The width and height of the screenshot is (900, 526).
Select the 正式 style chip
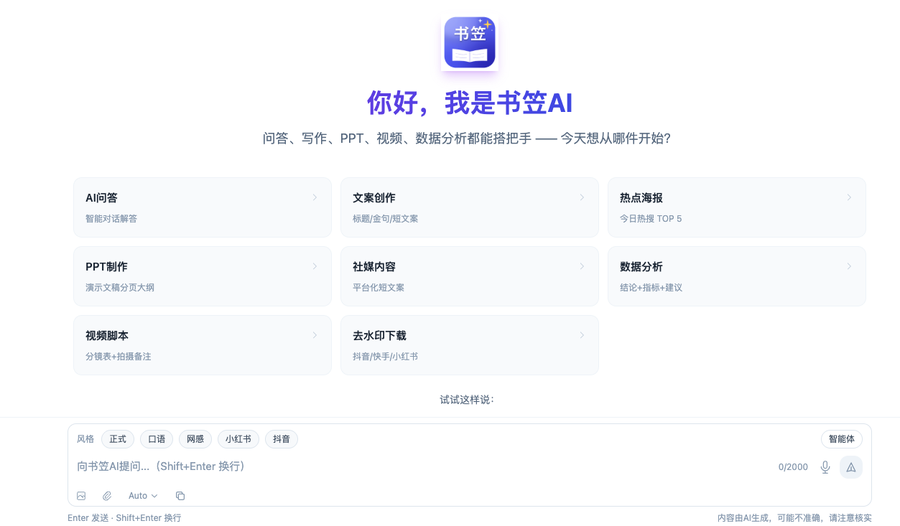click(118, 439)
